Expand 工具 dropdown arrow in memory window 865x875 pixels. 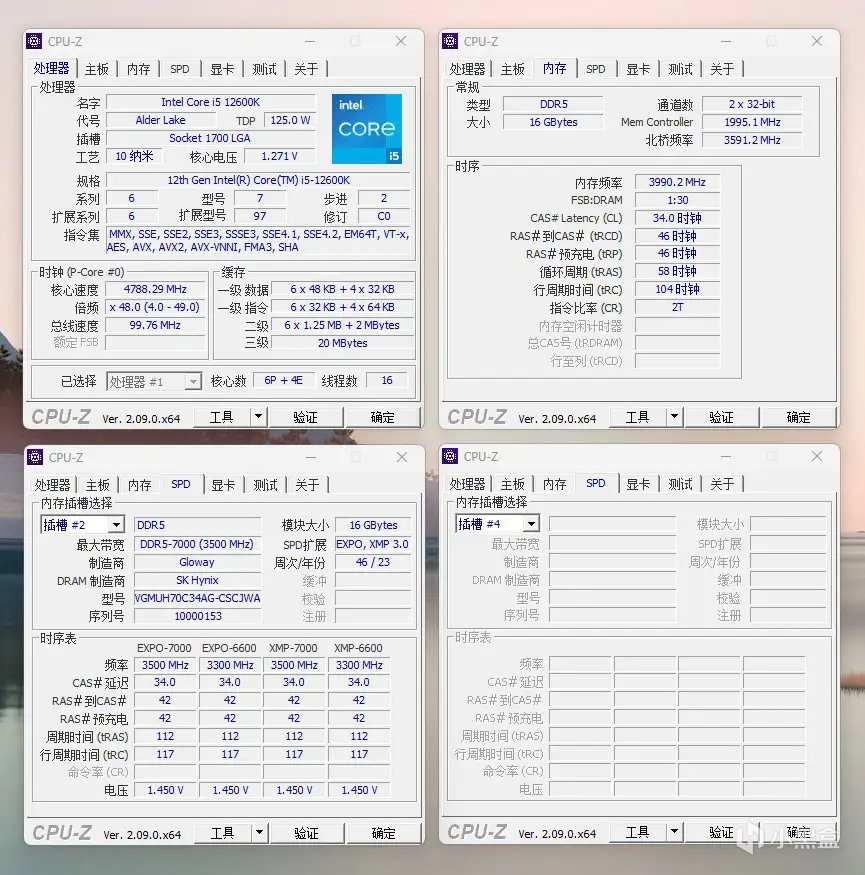click(674, 417)
